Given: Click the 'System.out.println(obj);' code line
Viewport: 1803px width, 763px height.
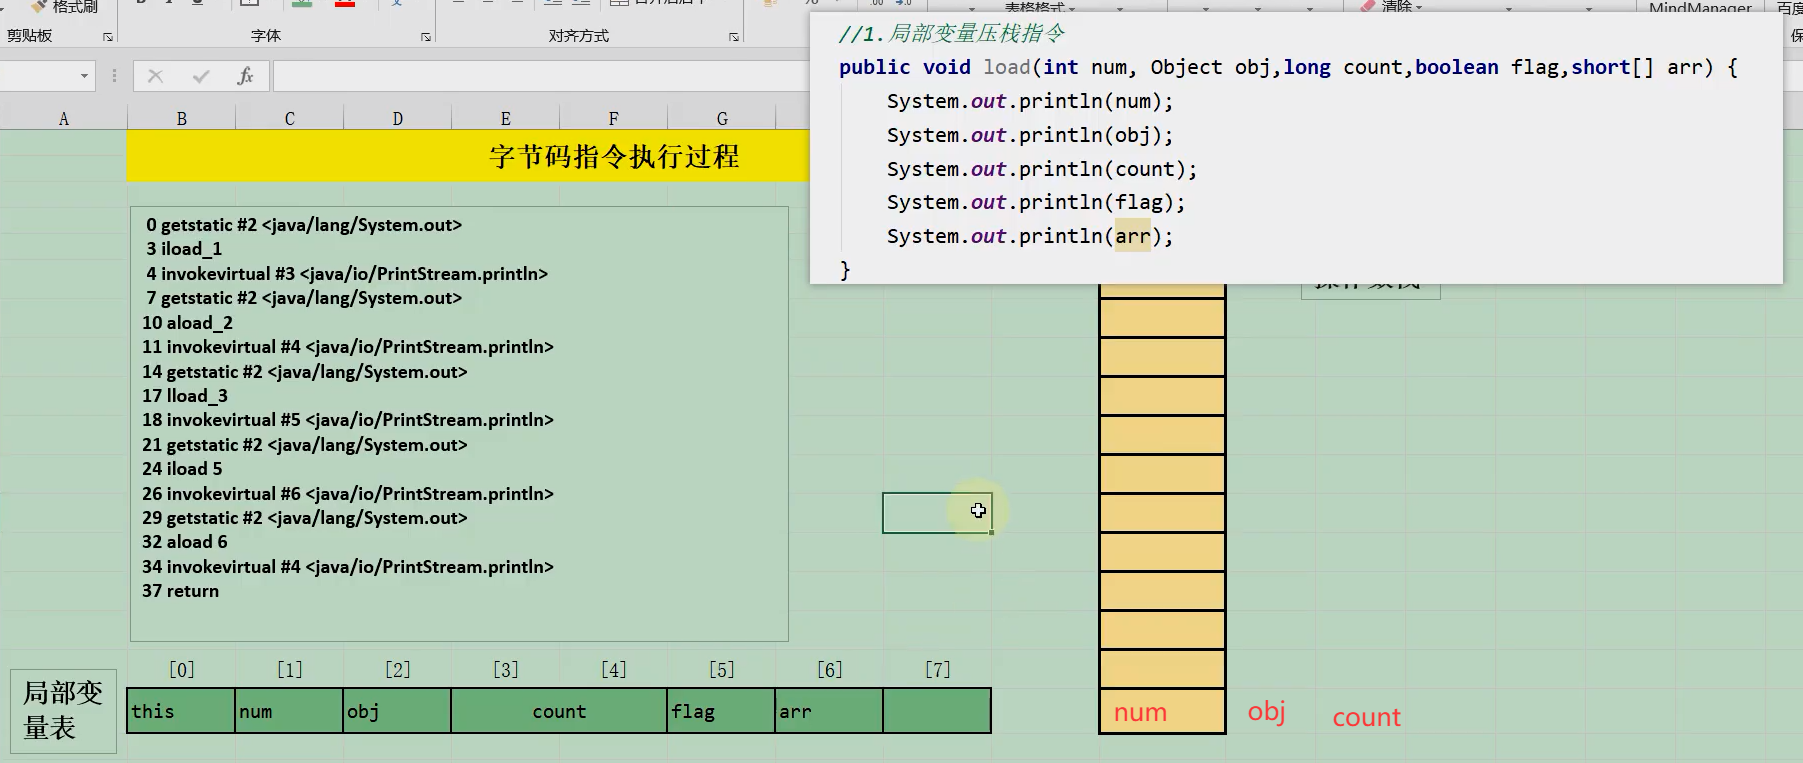Looking at the screenshot, I should point(1030,135).
